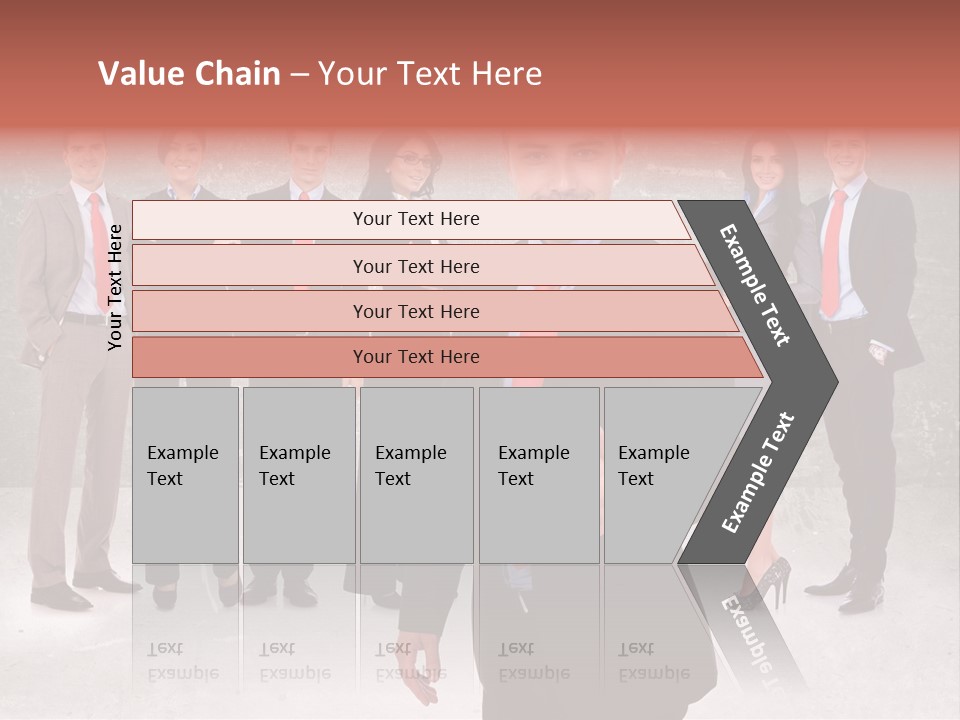Click the vertical 'Your Text Here' label
Screen dimensions: 960x720
click(x=116, y=287)
